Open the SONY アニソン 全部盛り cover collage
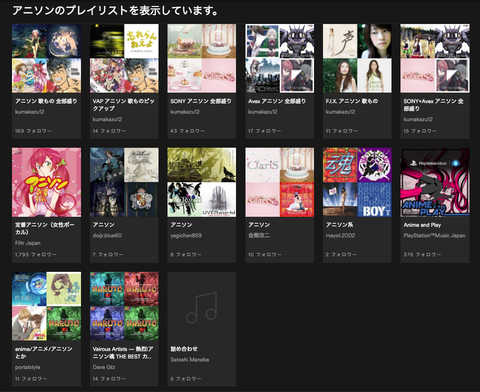 202,58
